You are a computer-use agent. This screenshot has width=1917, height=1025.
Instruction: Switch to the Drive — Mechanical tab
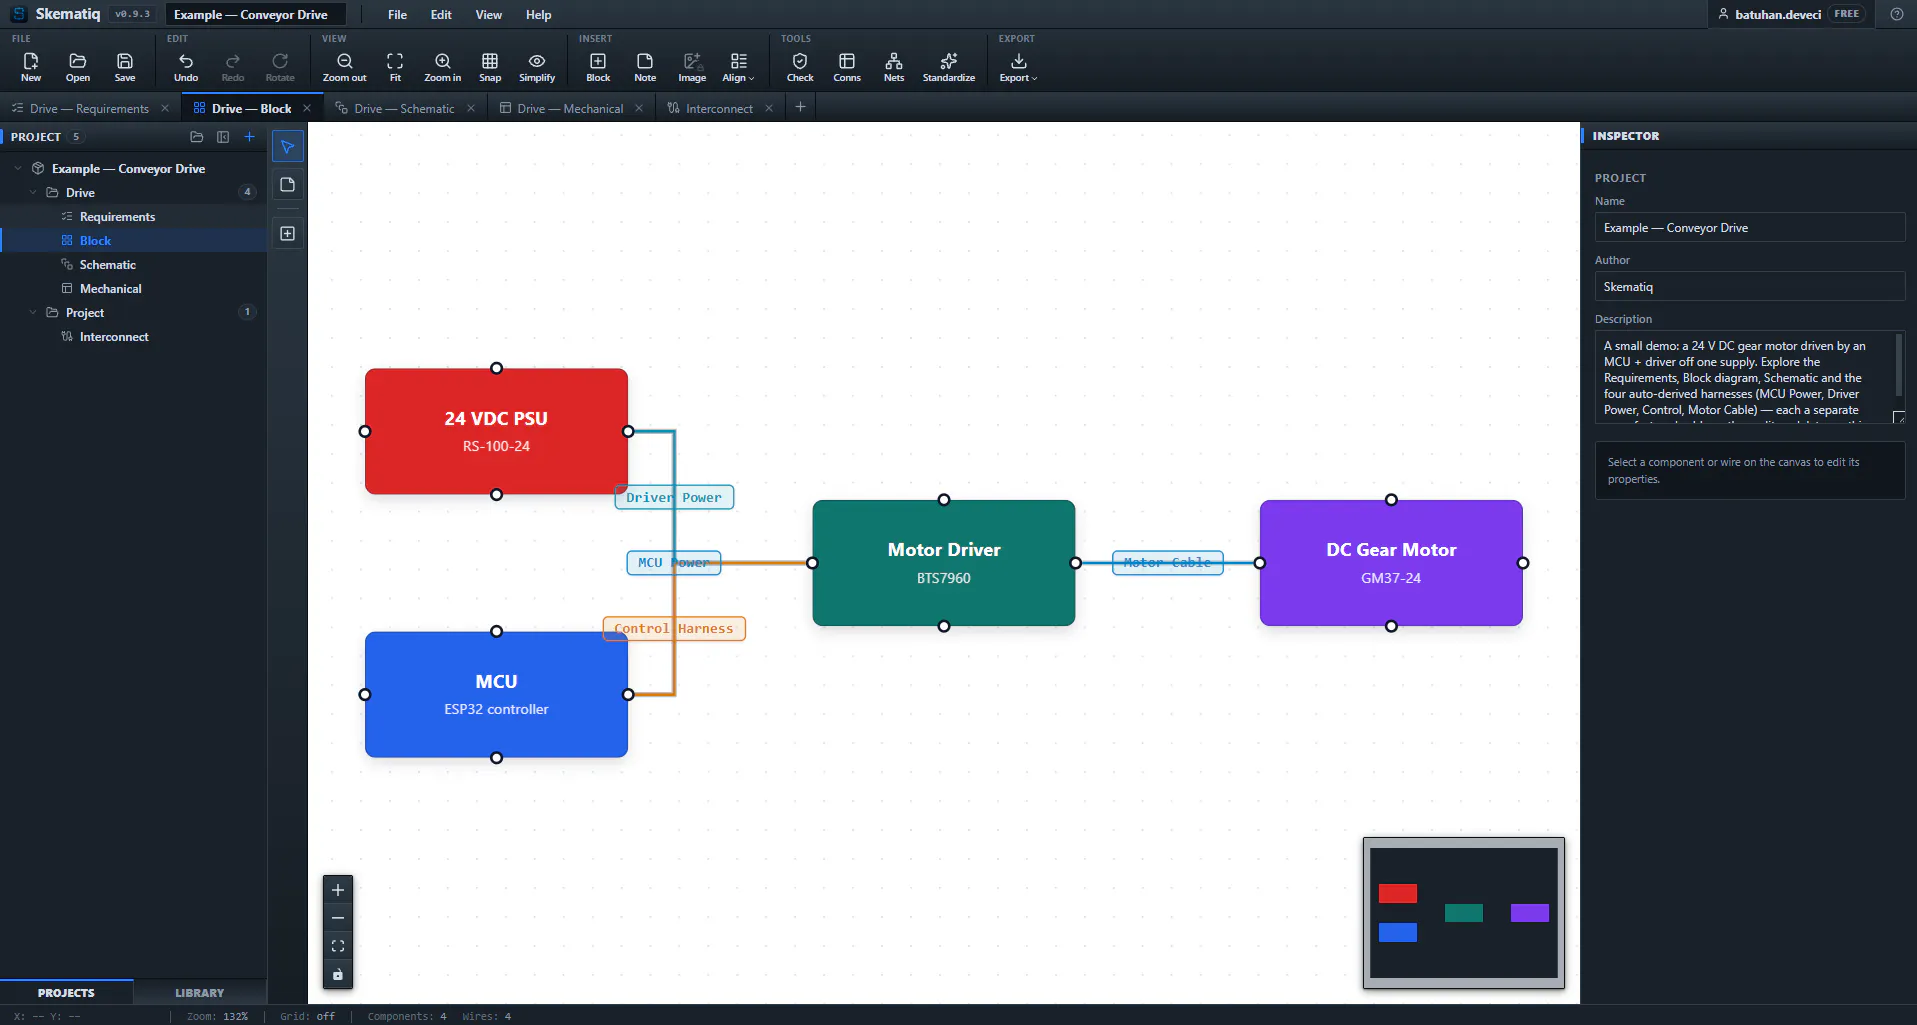[570, 108]
